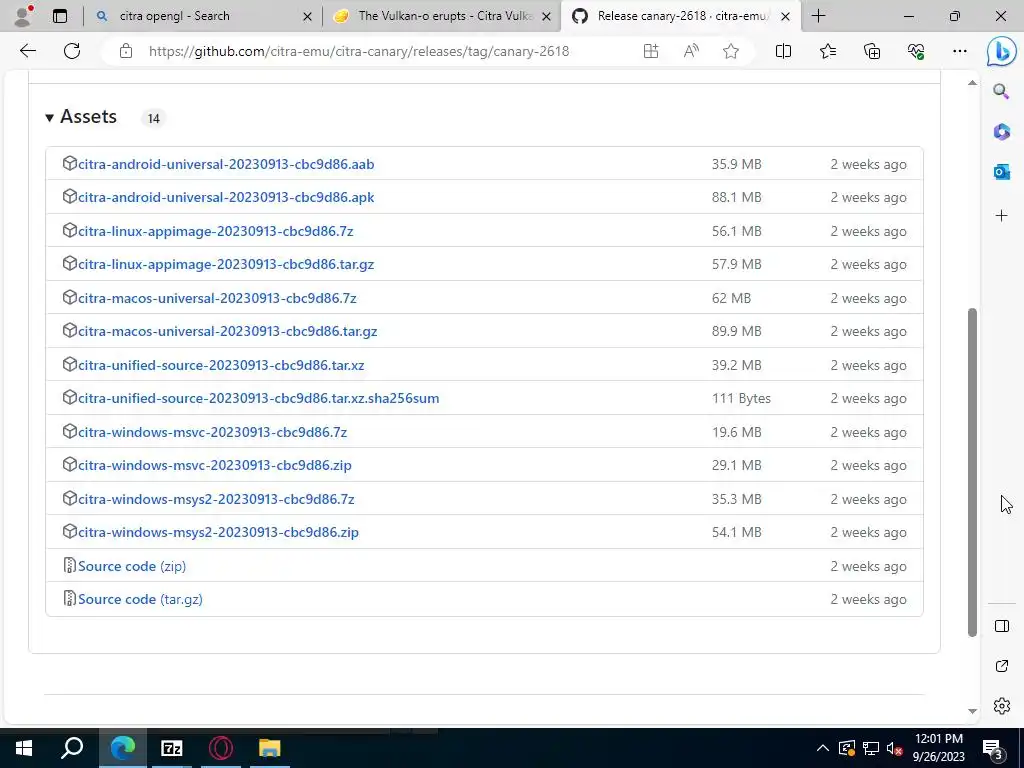Download citra-linux-appimage-20230913-cbc9d86.7z
1024x768 pixels.
click(x=216, y=231)
